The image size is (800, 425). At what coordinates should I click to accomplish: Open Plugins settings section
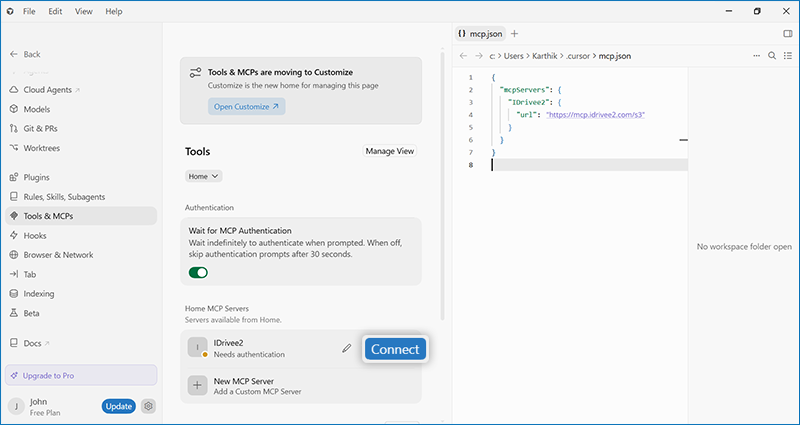point(81,178)
